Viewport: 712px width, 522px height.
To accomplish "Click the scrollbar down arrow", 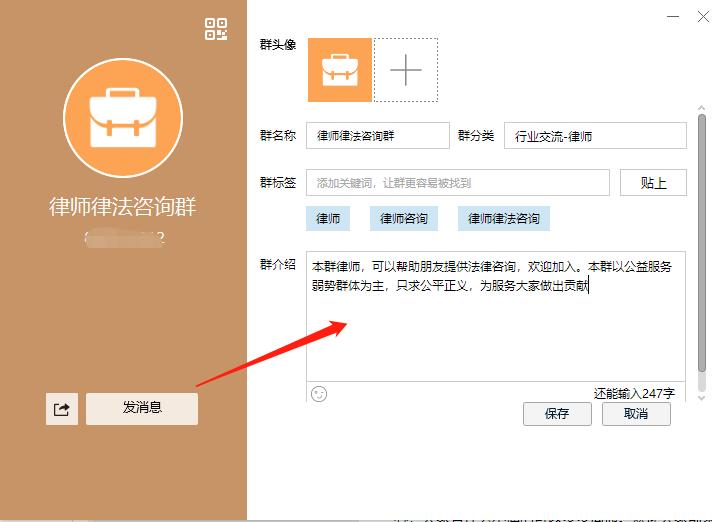I will (x=702, y=398).
